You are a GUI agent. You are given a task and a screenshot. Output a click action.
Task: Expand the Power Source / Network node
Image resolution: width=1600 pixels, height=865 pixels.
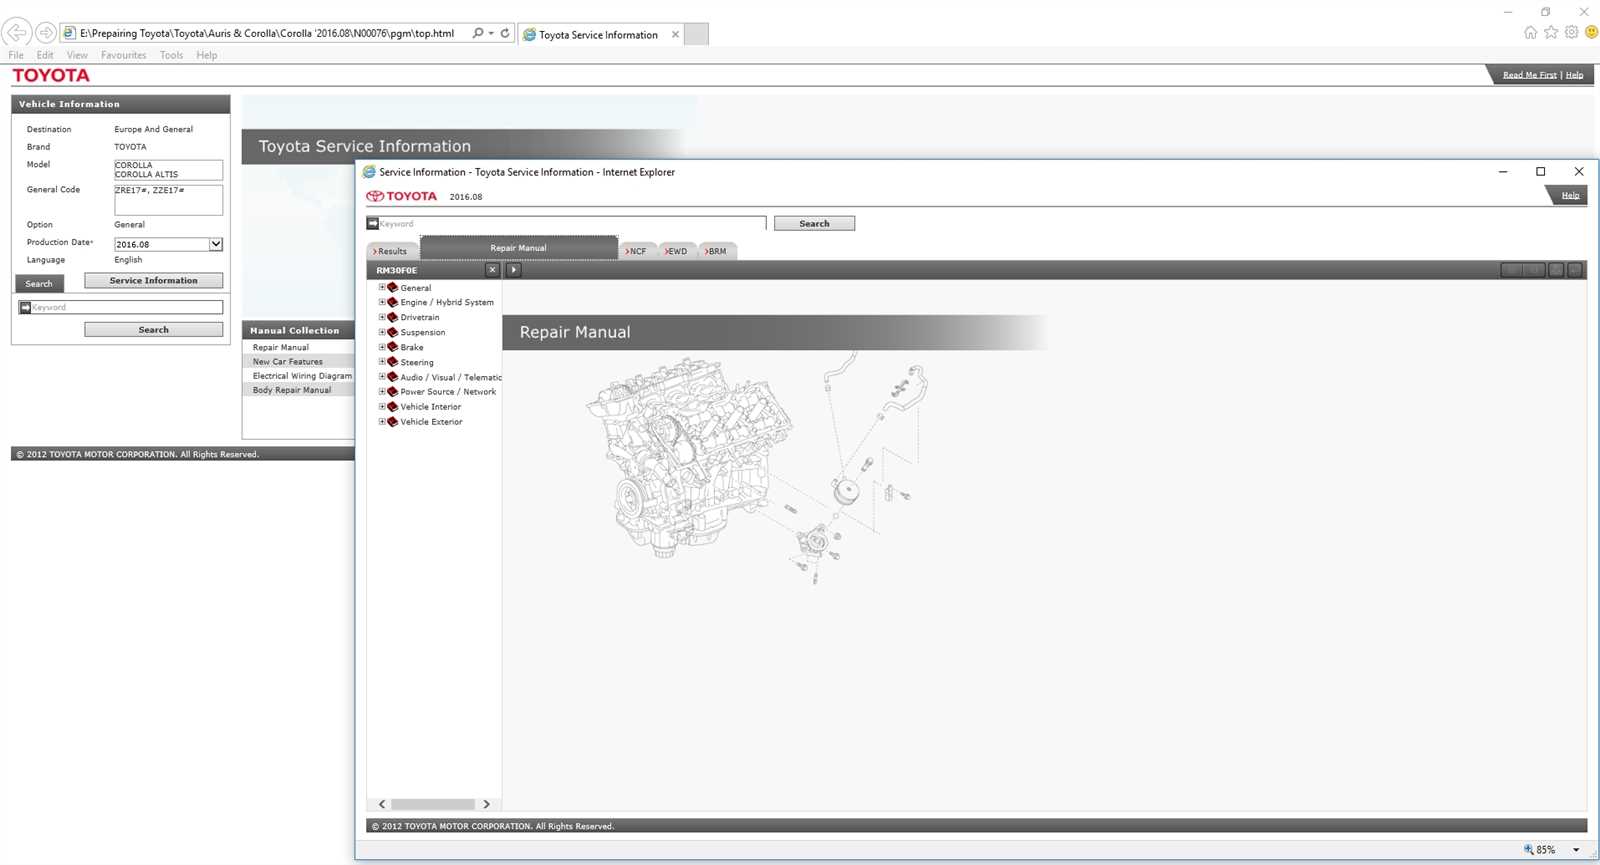tap(382, 392)
